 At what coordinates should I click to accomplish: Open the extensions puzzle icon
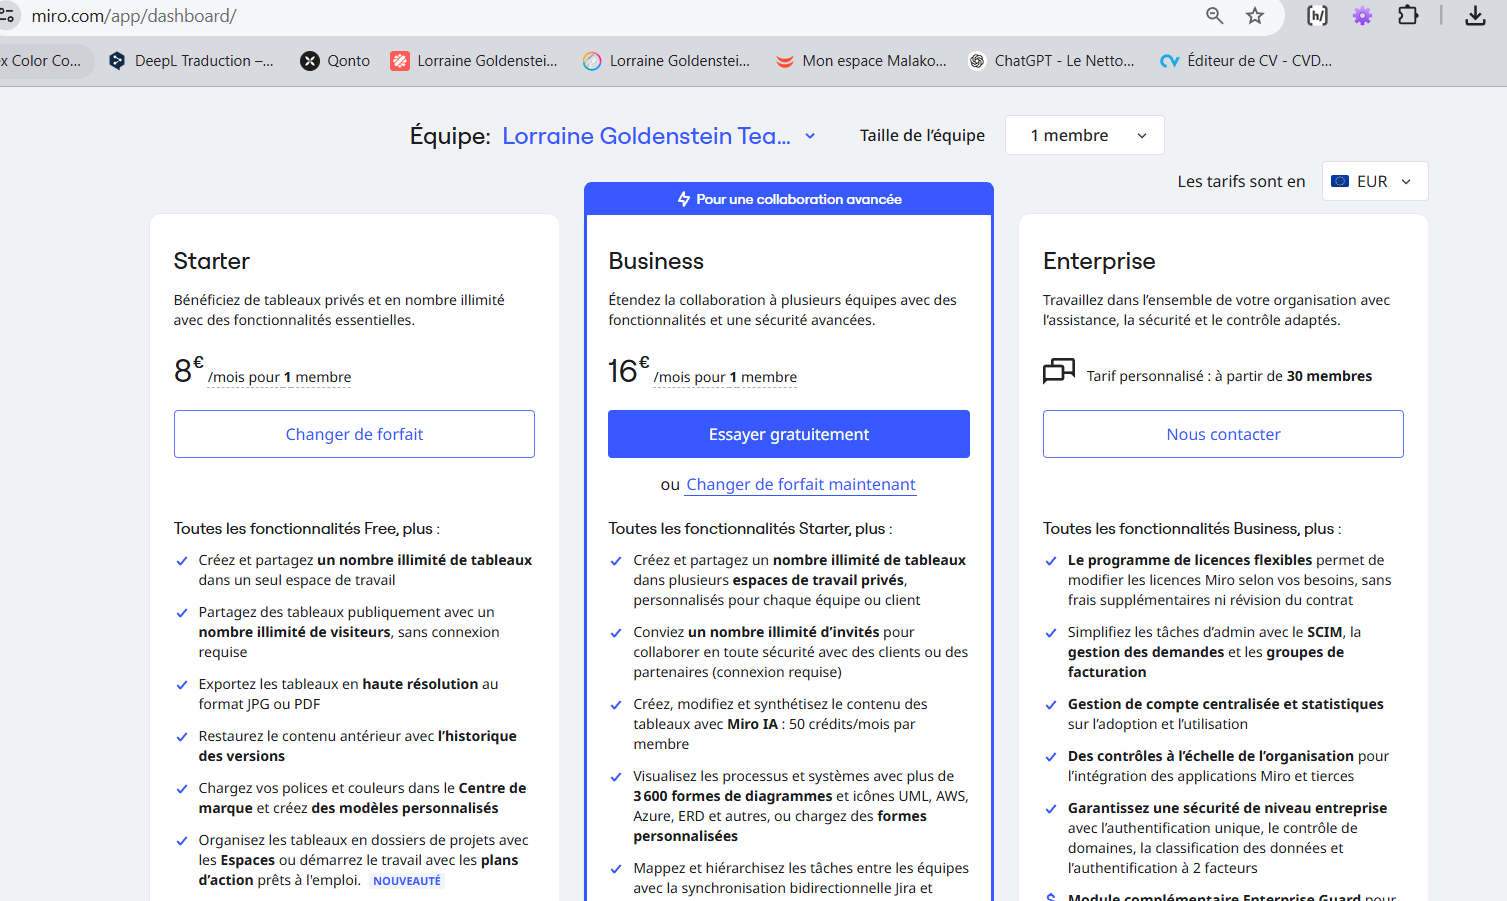click(1408, 15)
